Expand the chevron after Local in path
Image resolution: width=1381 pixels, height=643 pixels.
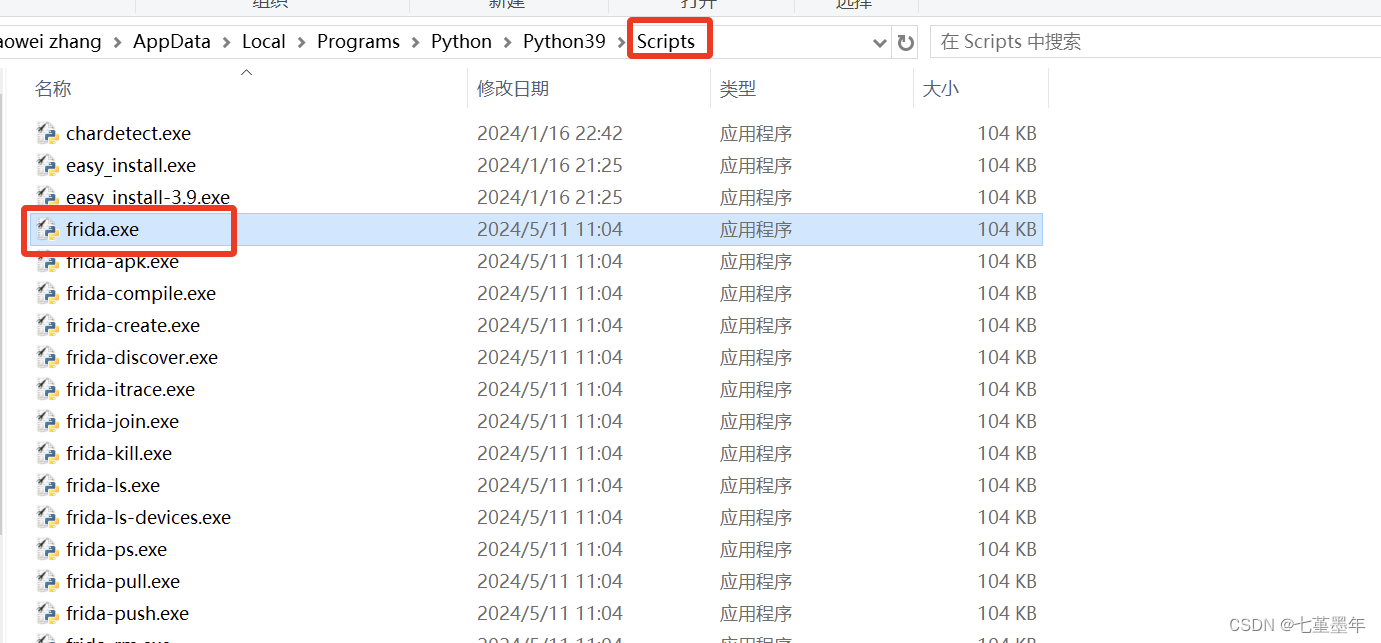[x=301, y=42]
